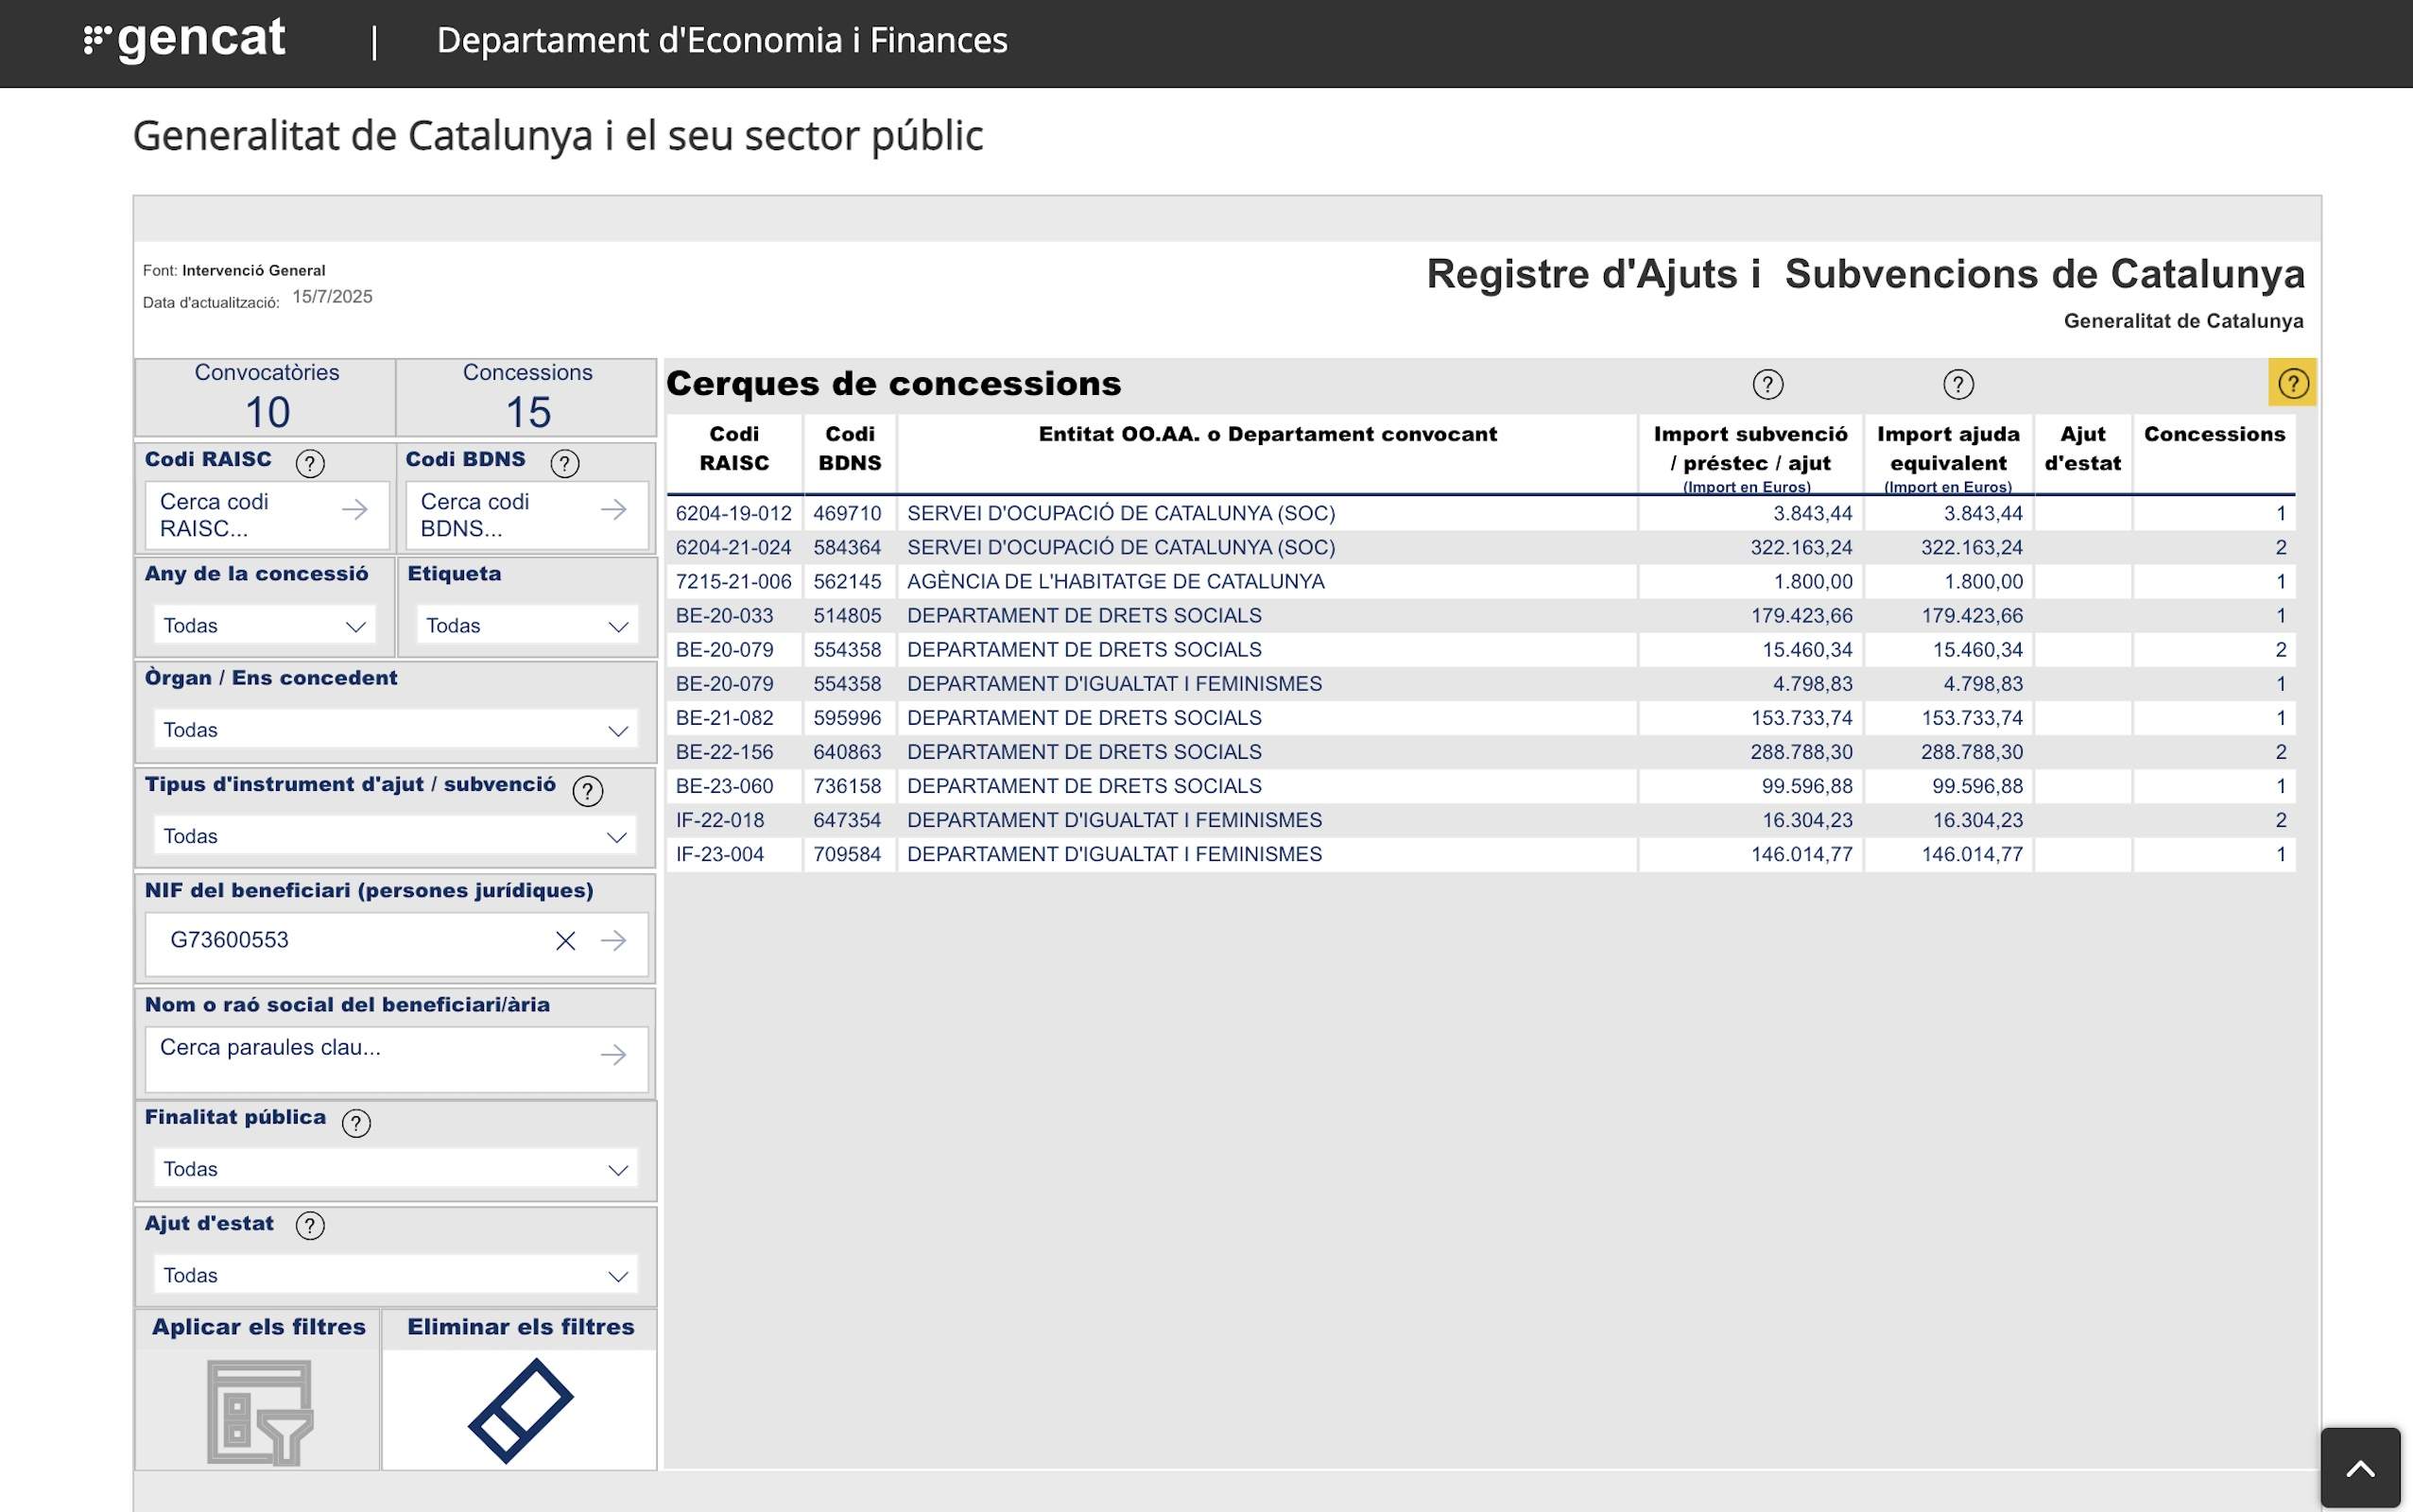
Task: Open help icon for Finalitat pública
Action: 356,1124
